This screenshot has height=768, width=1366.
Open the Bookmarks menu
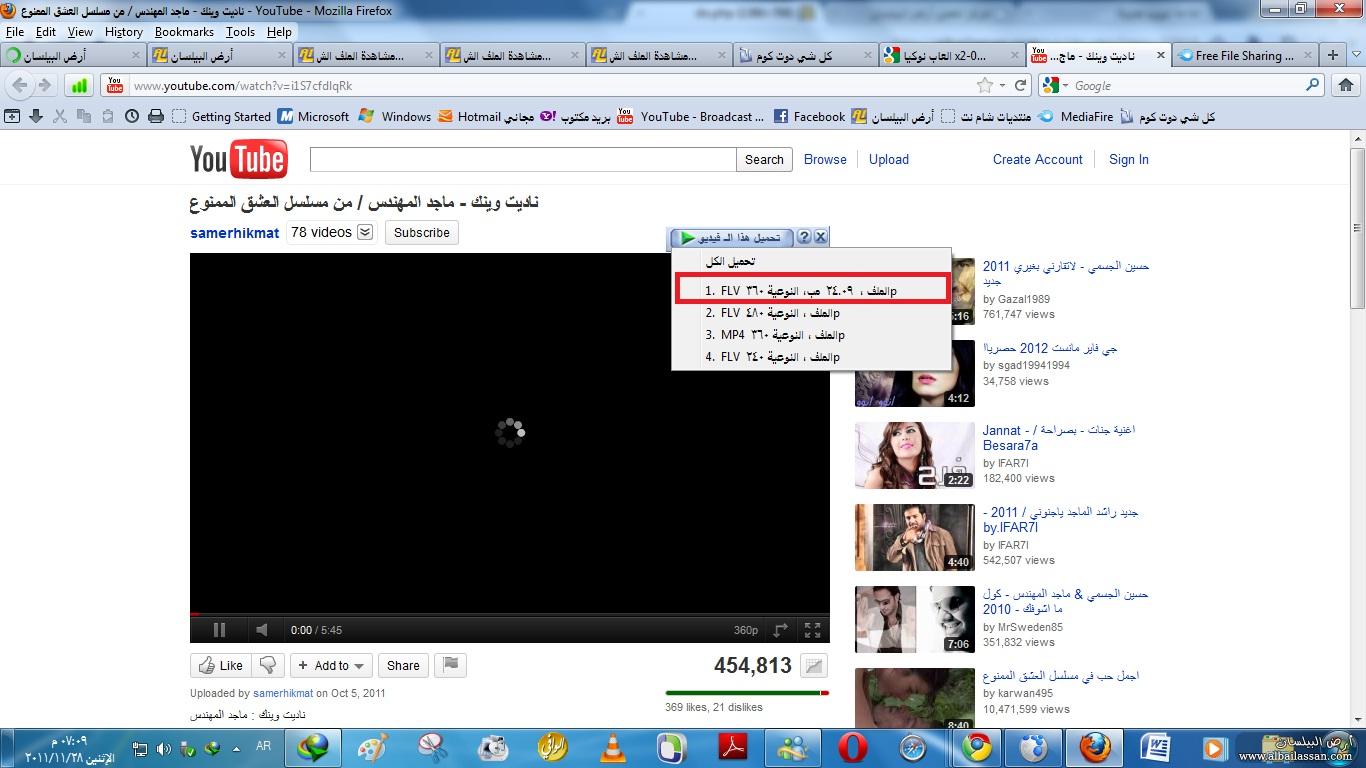184,32
